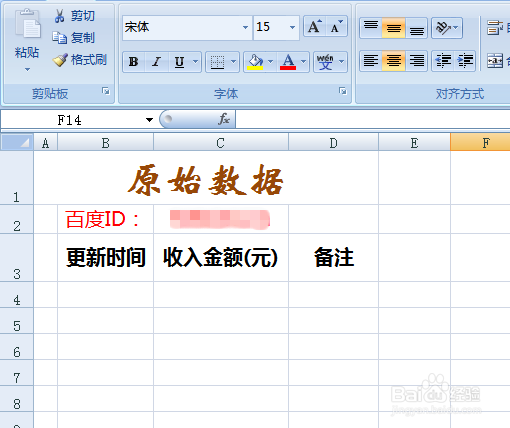
Task: Open the Paste options arrow
Action: (27, 69)
